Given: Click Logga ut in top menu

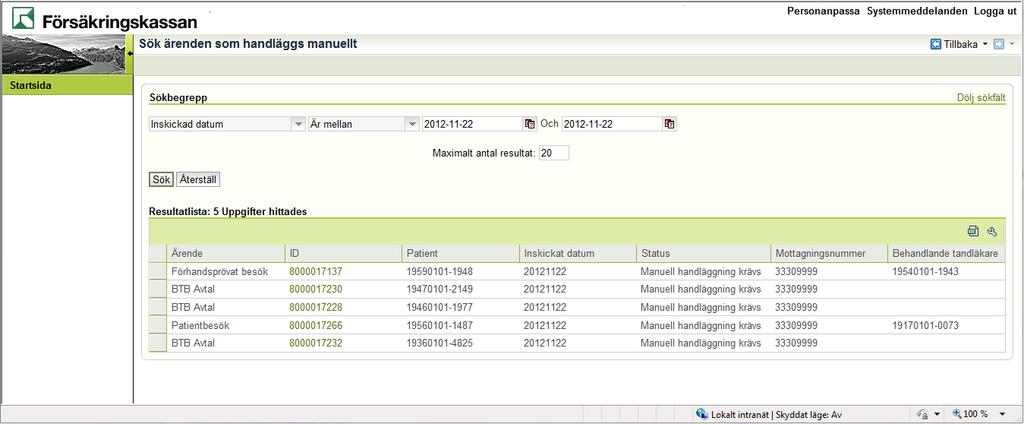Looking at the screenshot, I should (995, 11).
